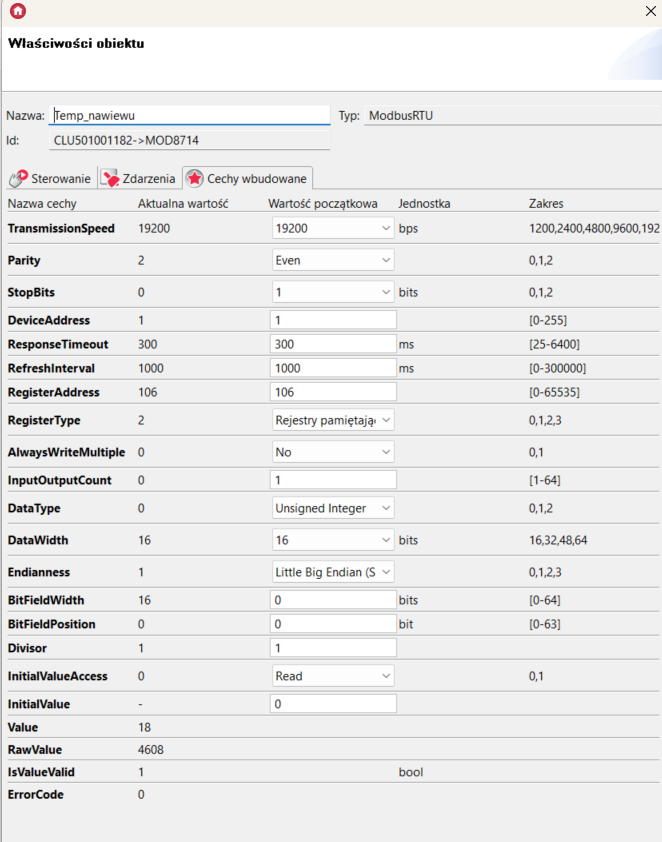Image resolution: width=662 pixels, height=842 pixels.
Task: Open the Endianness dropdown
Action: pos(333,572)
